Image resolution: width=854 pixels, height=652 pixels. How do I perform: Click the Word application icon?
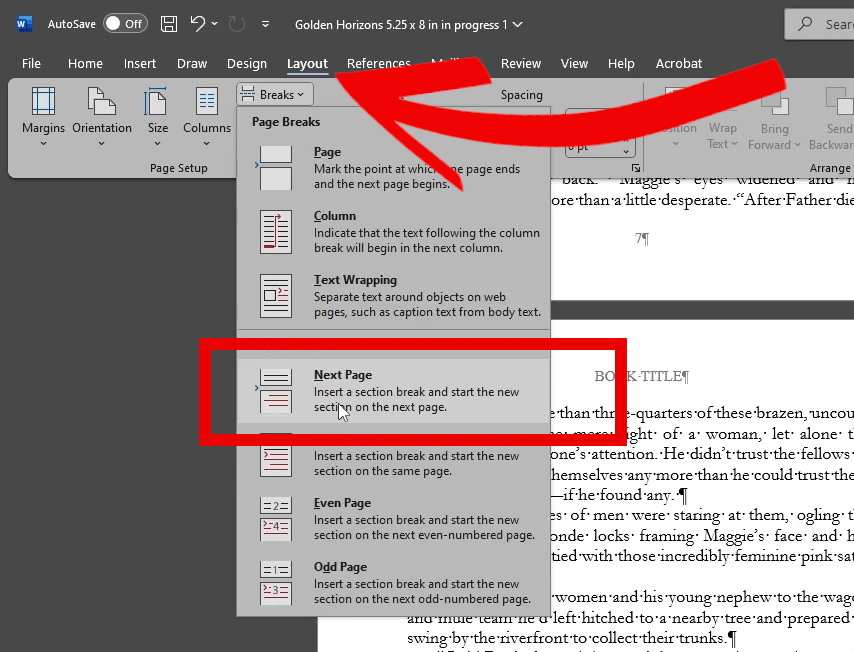[x=23, y=24]
